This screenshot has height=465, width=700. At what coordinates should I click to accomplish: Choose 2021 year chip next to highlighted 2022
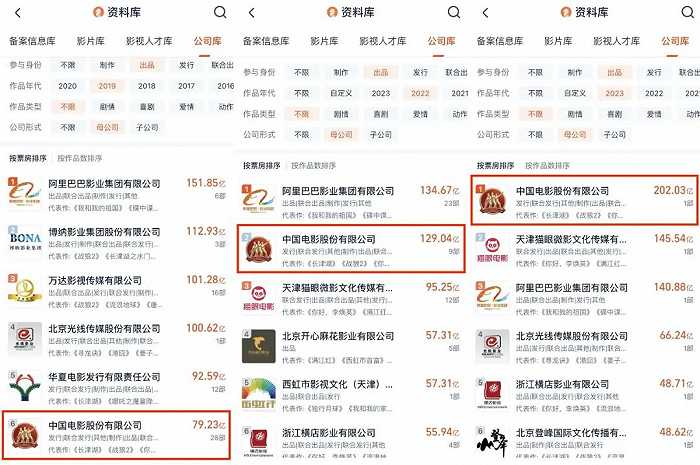click(460, 93)
